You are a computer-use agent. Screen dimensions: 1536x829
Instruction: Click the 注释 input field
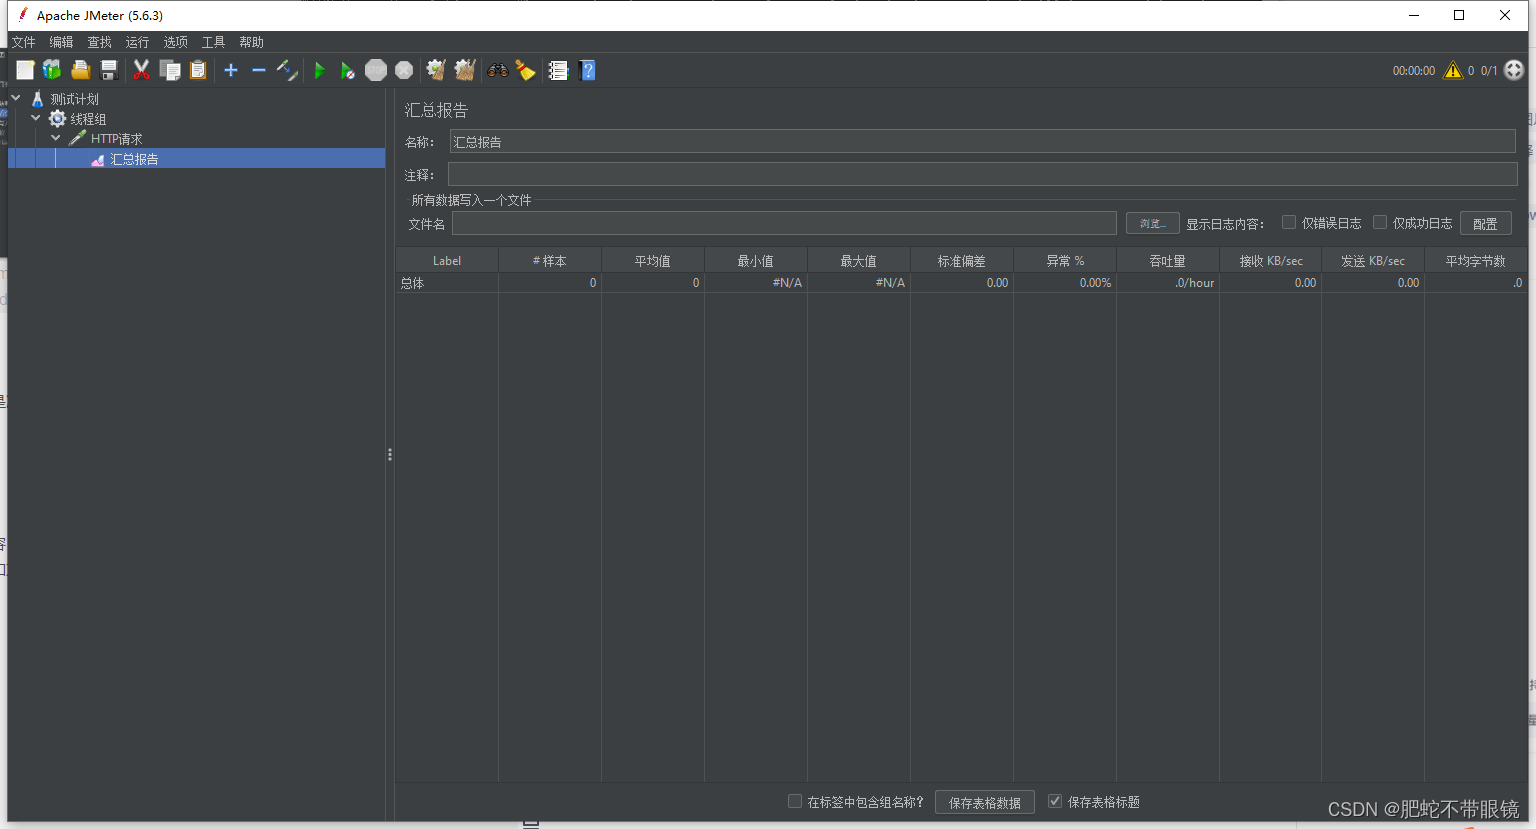point(982,174)
